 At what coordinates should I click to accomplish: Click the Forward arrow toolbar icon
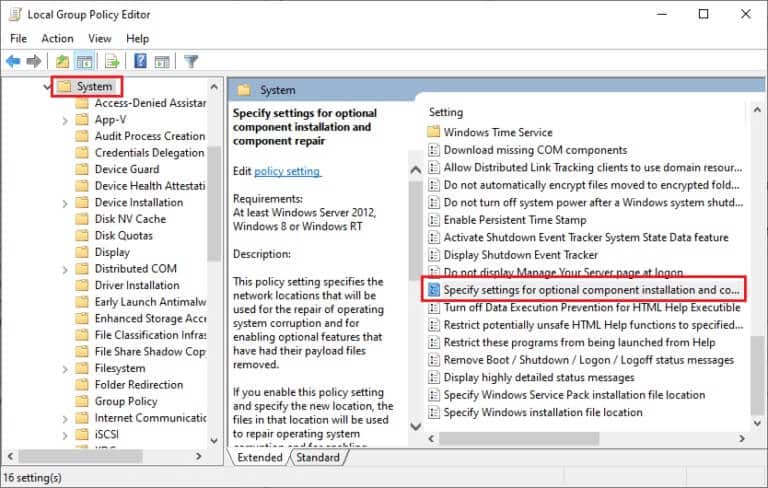point(34,61)
